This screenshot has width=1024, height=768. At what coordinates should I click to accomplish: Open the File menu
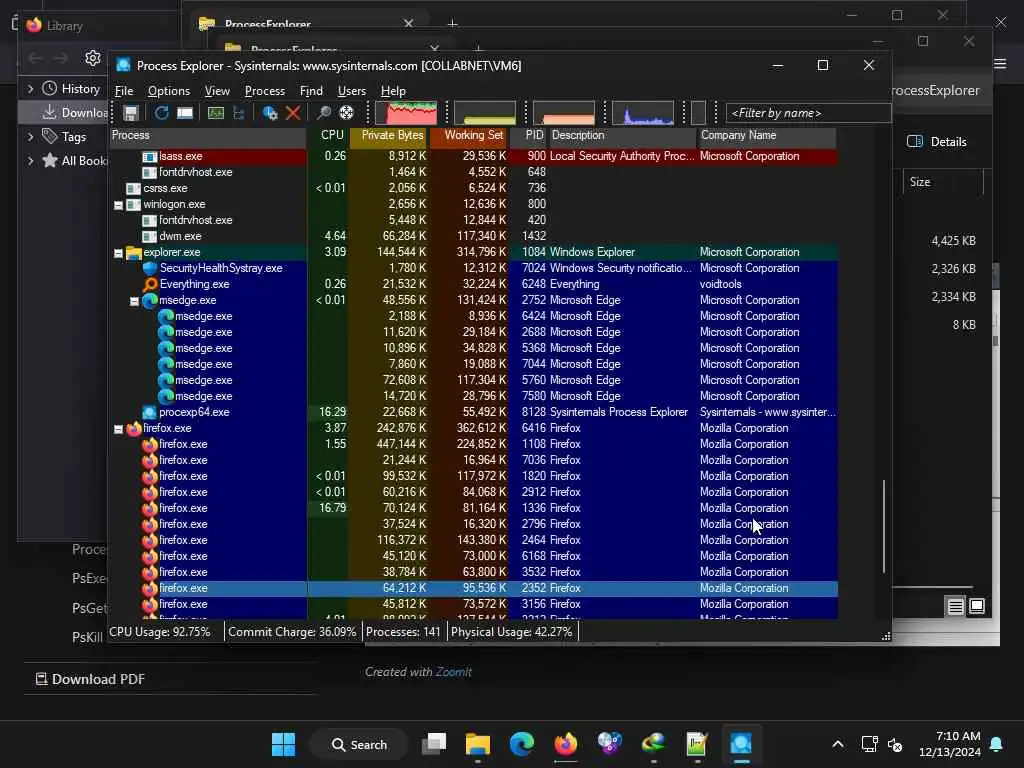(x=124, y=91)
